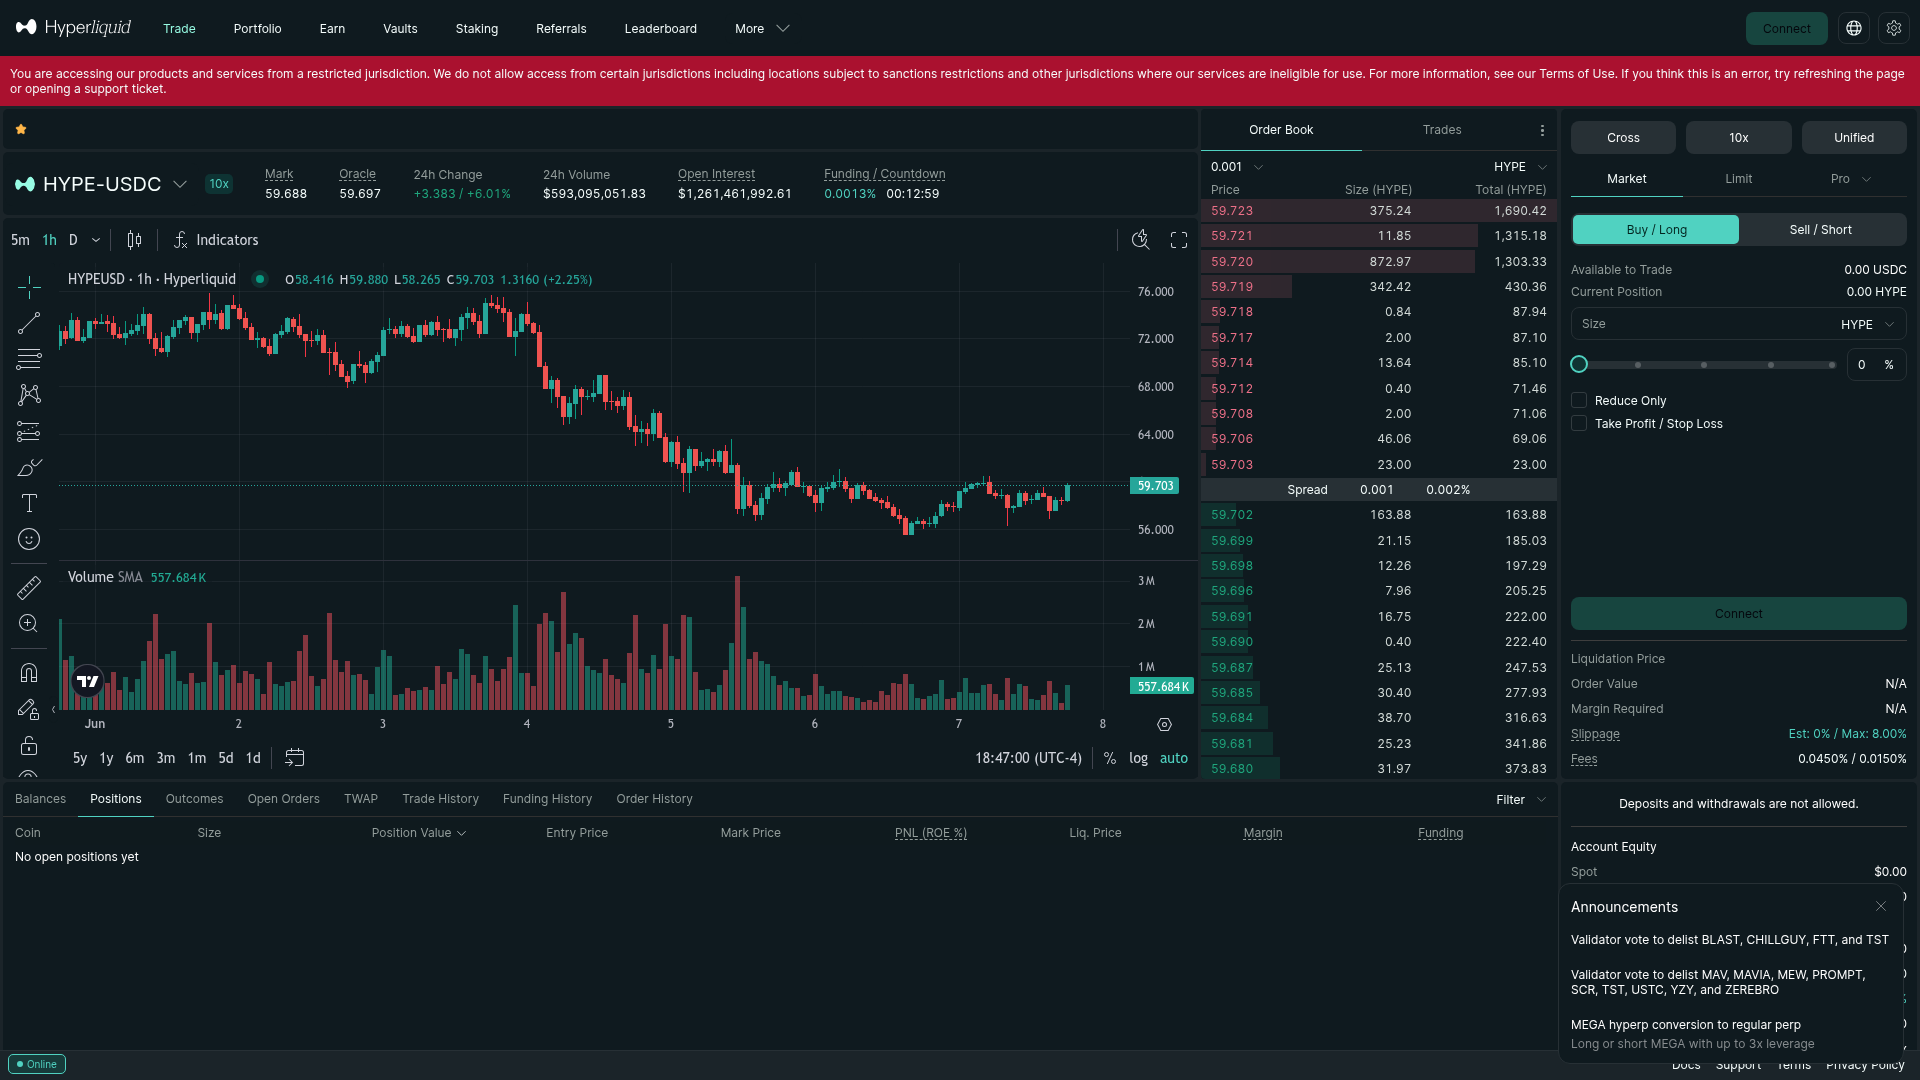Viewport: 1920px width, 1080px height.
Task: Set chart range to 5d
Action: pyautogui.click(x=226, y=758)
